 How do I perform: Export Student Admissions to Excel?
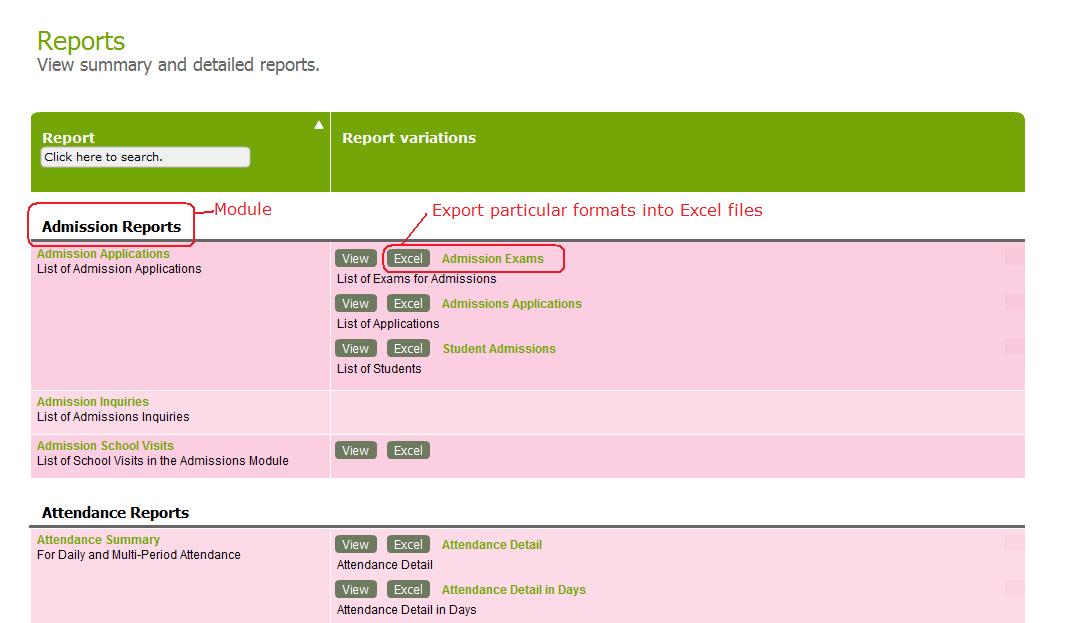click(x=408, y=348)
